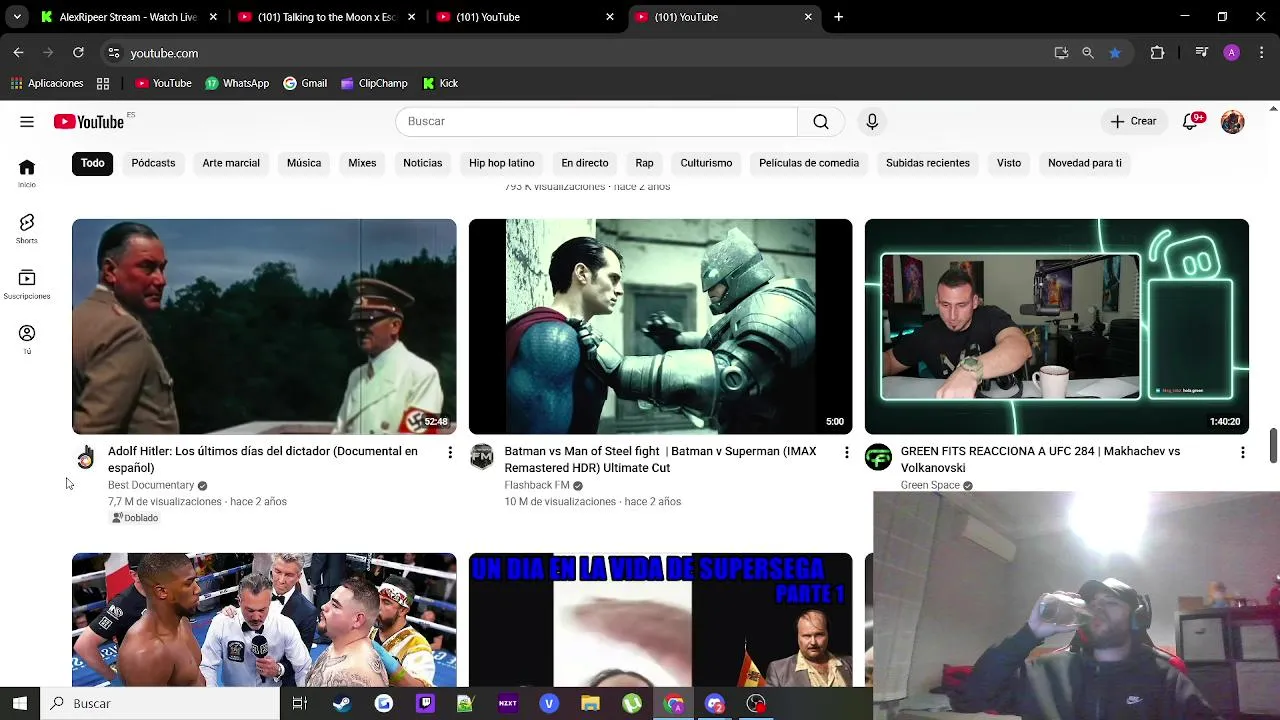Play the Adolf Hitler documentary thumbnail
The height and width of the screenshot is (720, 1280).
264,327
